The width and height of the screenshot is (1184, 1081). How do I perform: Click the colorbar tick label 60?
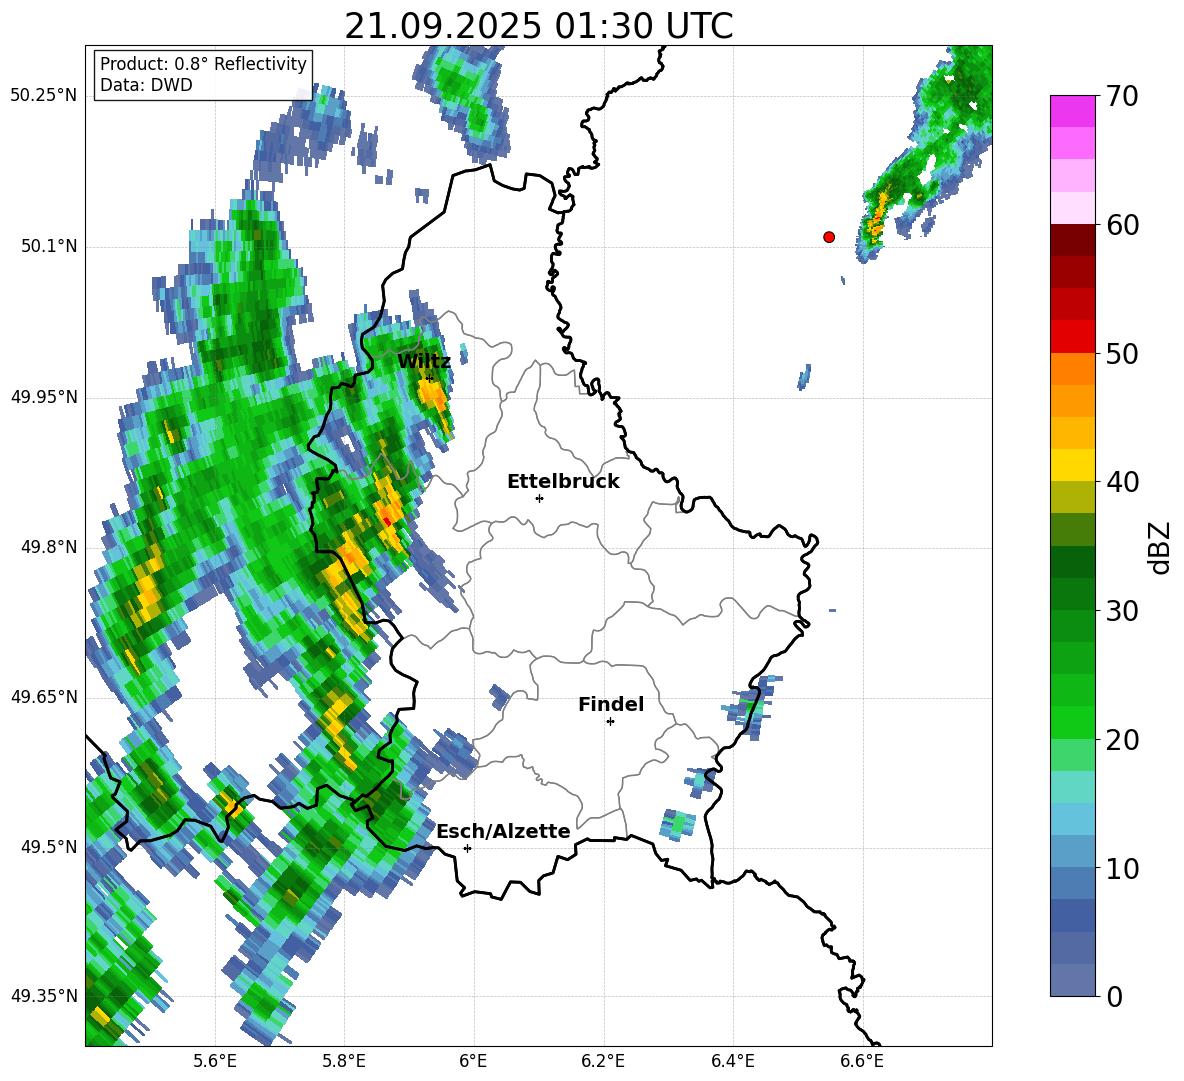[1122, 225]
